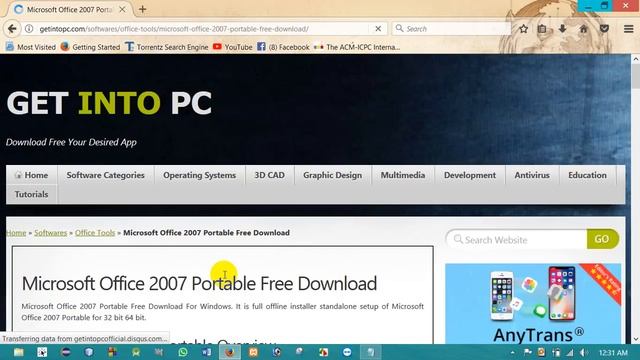Open a new browser tab

pos(142,9)
